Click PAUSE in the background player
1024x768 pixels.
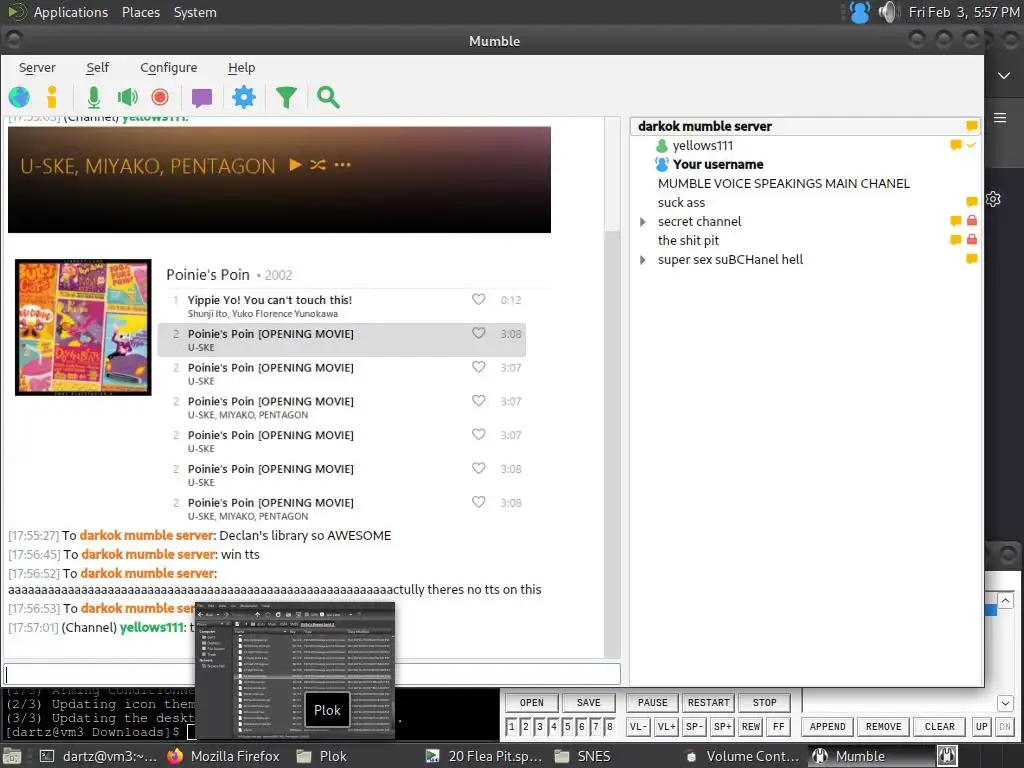652,703
